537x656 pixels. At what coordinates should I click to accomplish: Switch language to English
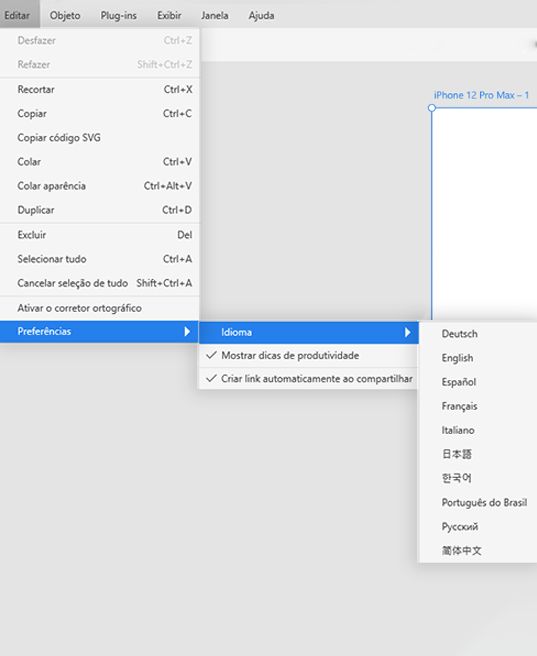[478, 358]
